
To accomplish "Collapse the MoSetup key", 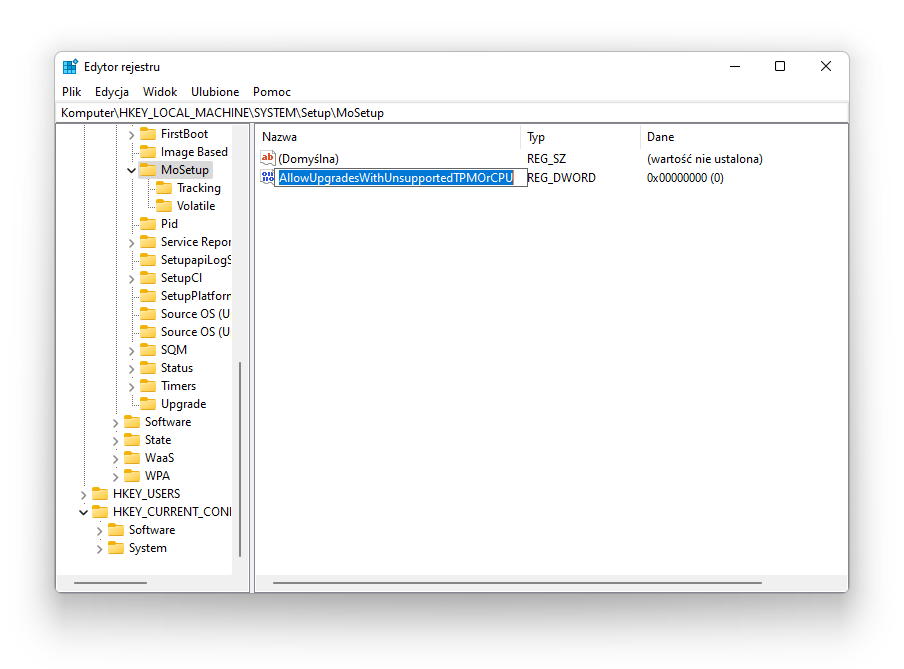I will tap(131, 171).
